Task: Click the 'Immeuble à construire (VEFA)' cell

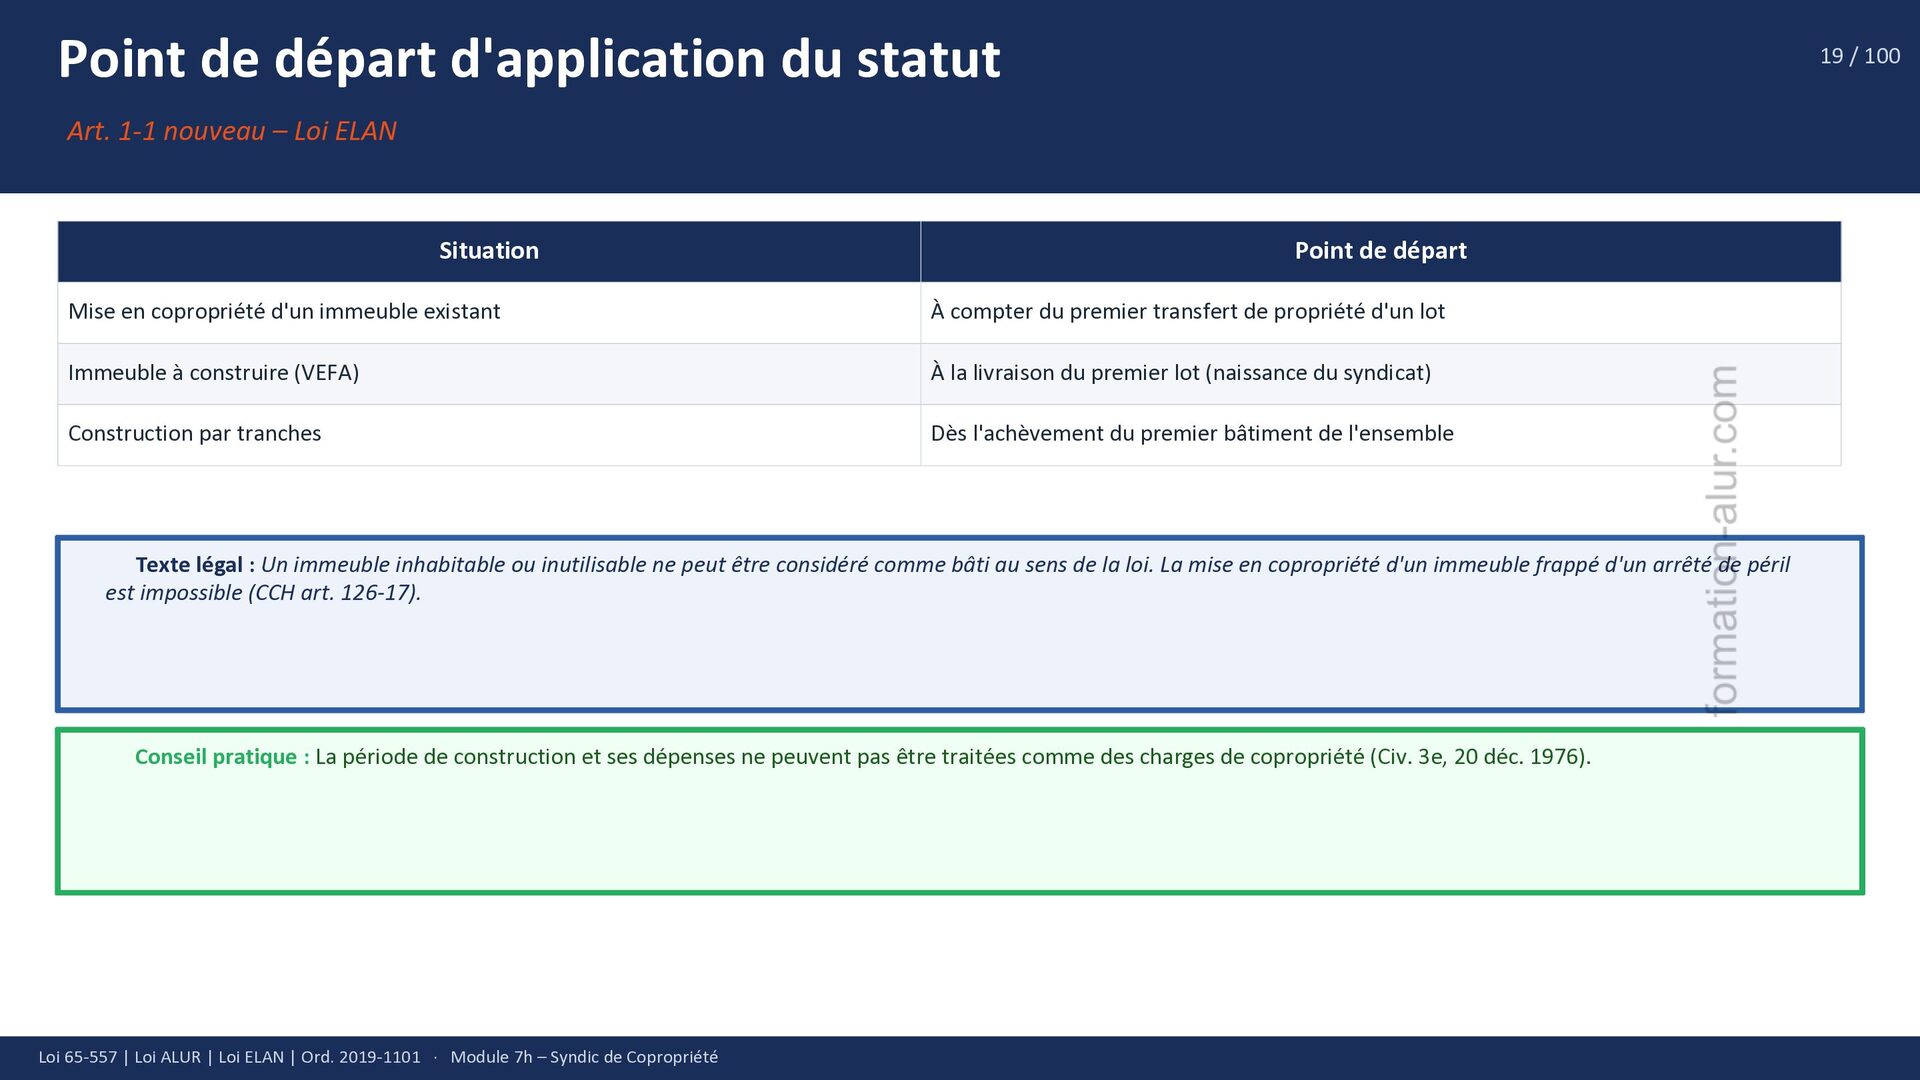Action: tap(213, 373)
